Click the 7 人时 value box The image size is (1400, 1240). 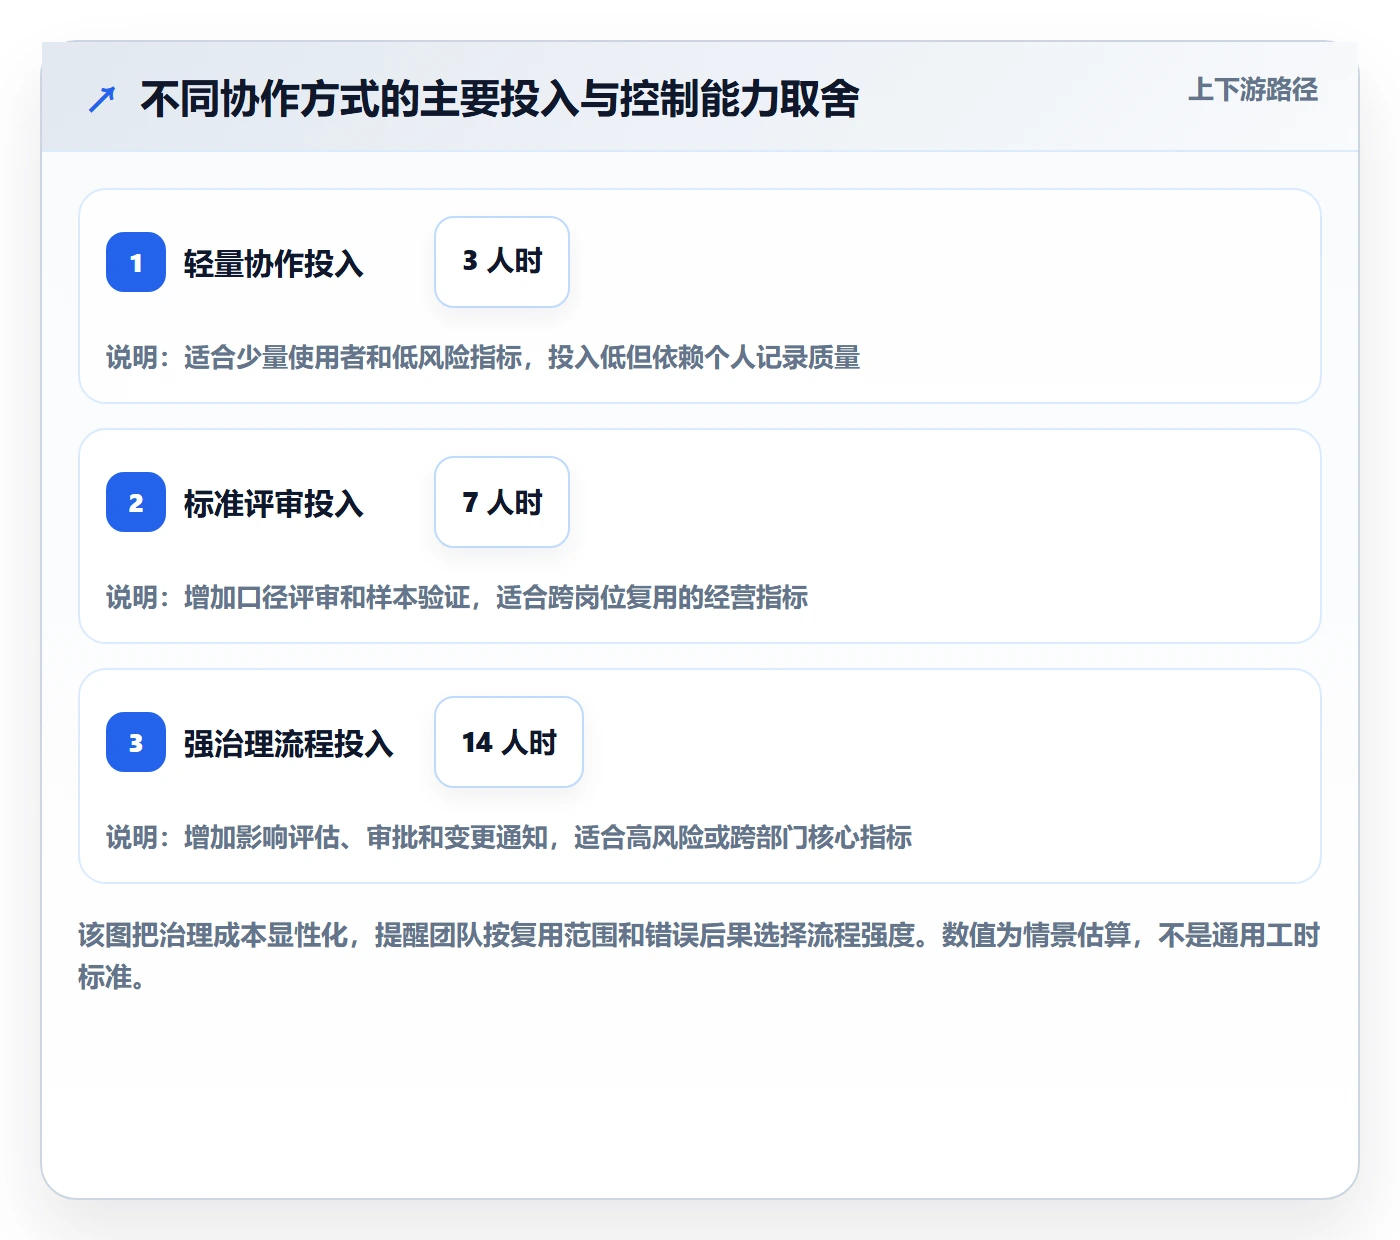502,502
